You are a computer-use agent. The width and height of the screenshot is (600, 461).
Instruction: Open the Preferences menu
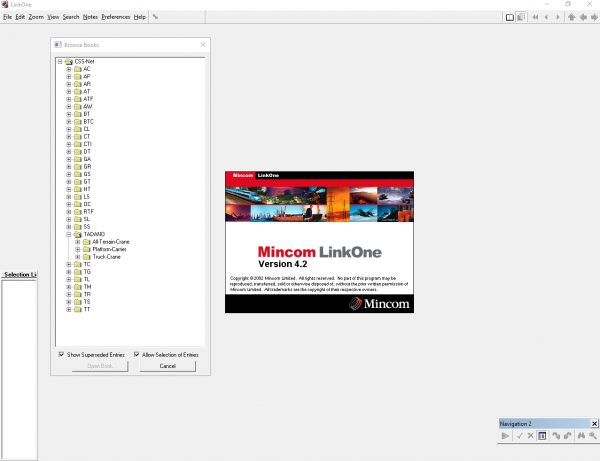[x=116, y=17]
